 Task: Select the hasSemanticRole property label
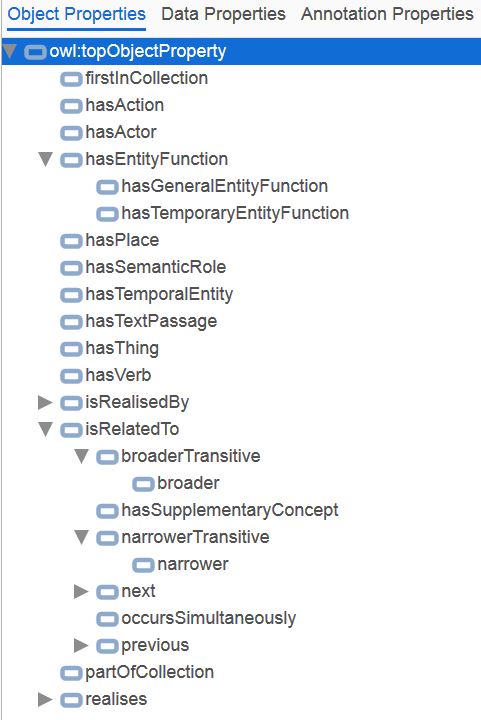tap(156, 267)
